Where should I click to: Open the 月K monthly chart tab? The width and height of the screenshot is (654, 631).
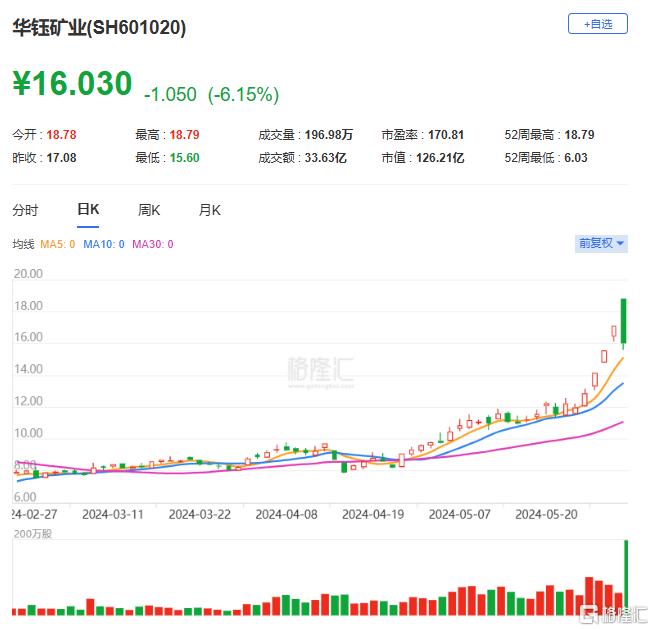(x=209, y=210)
